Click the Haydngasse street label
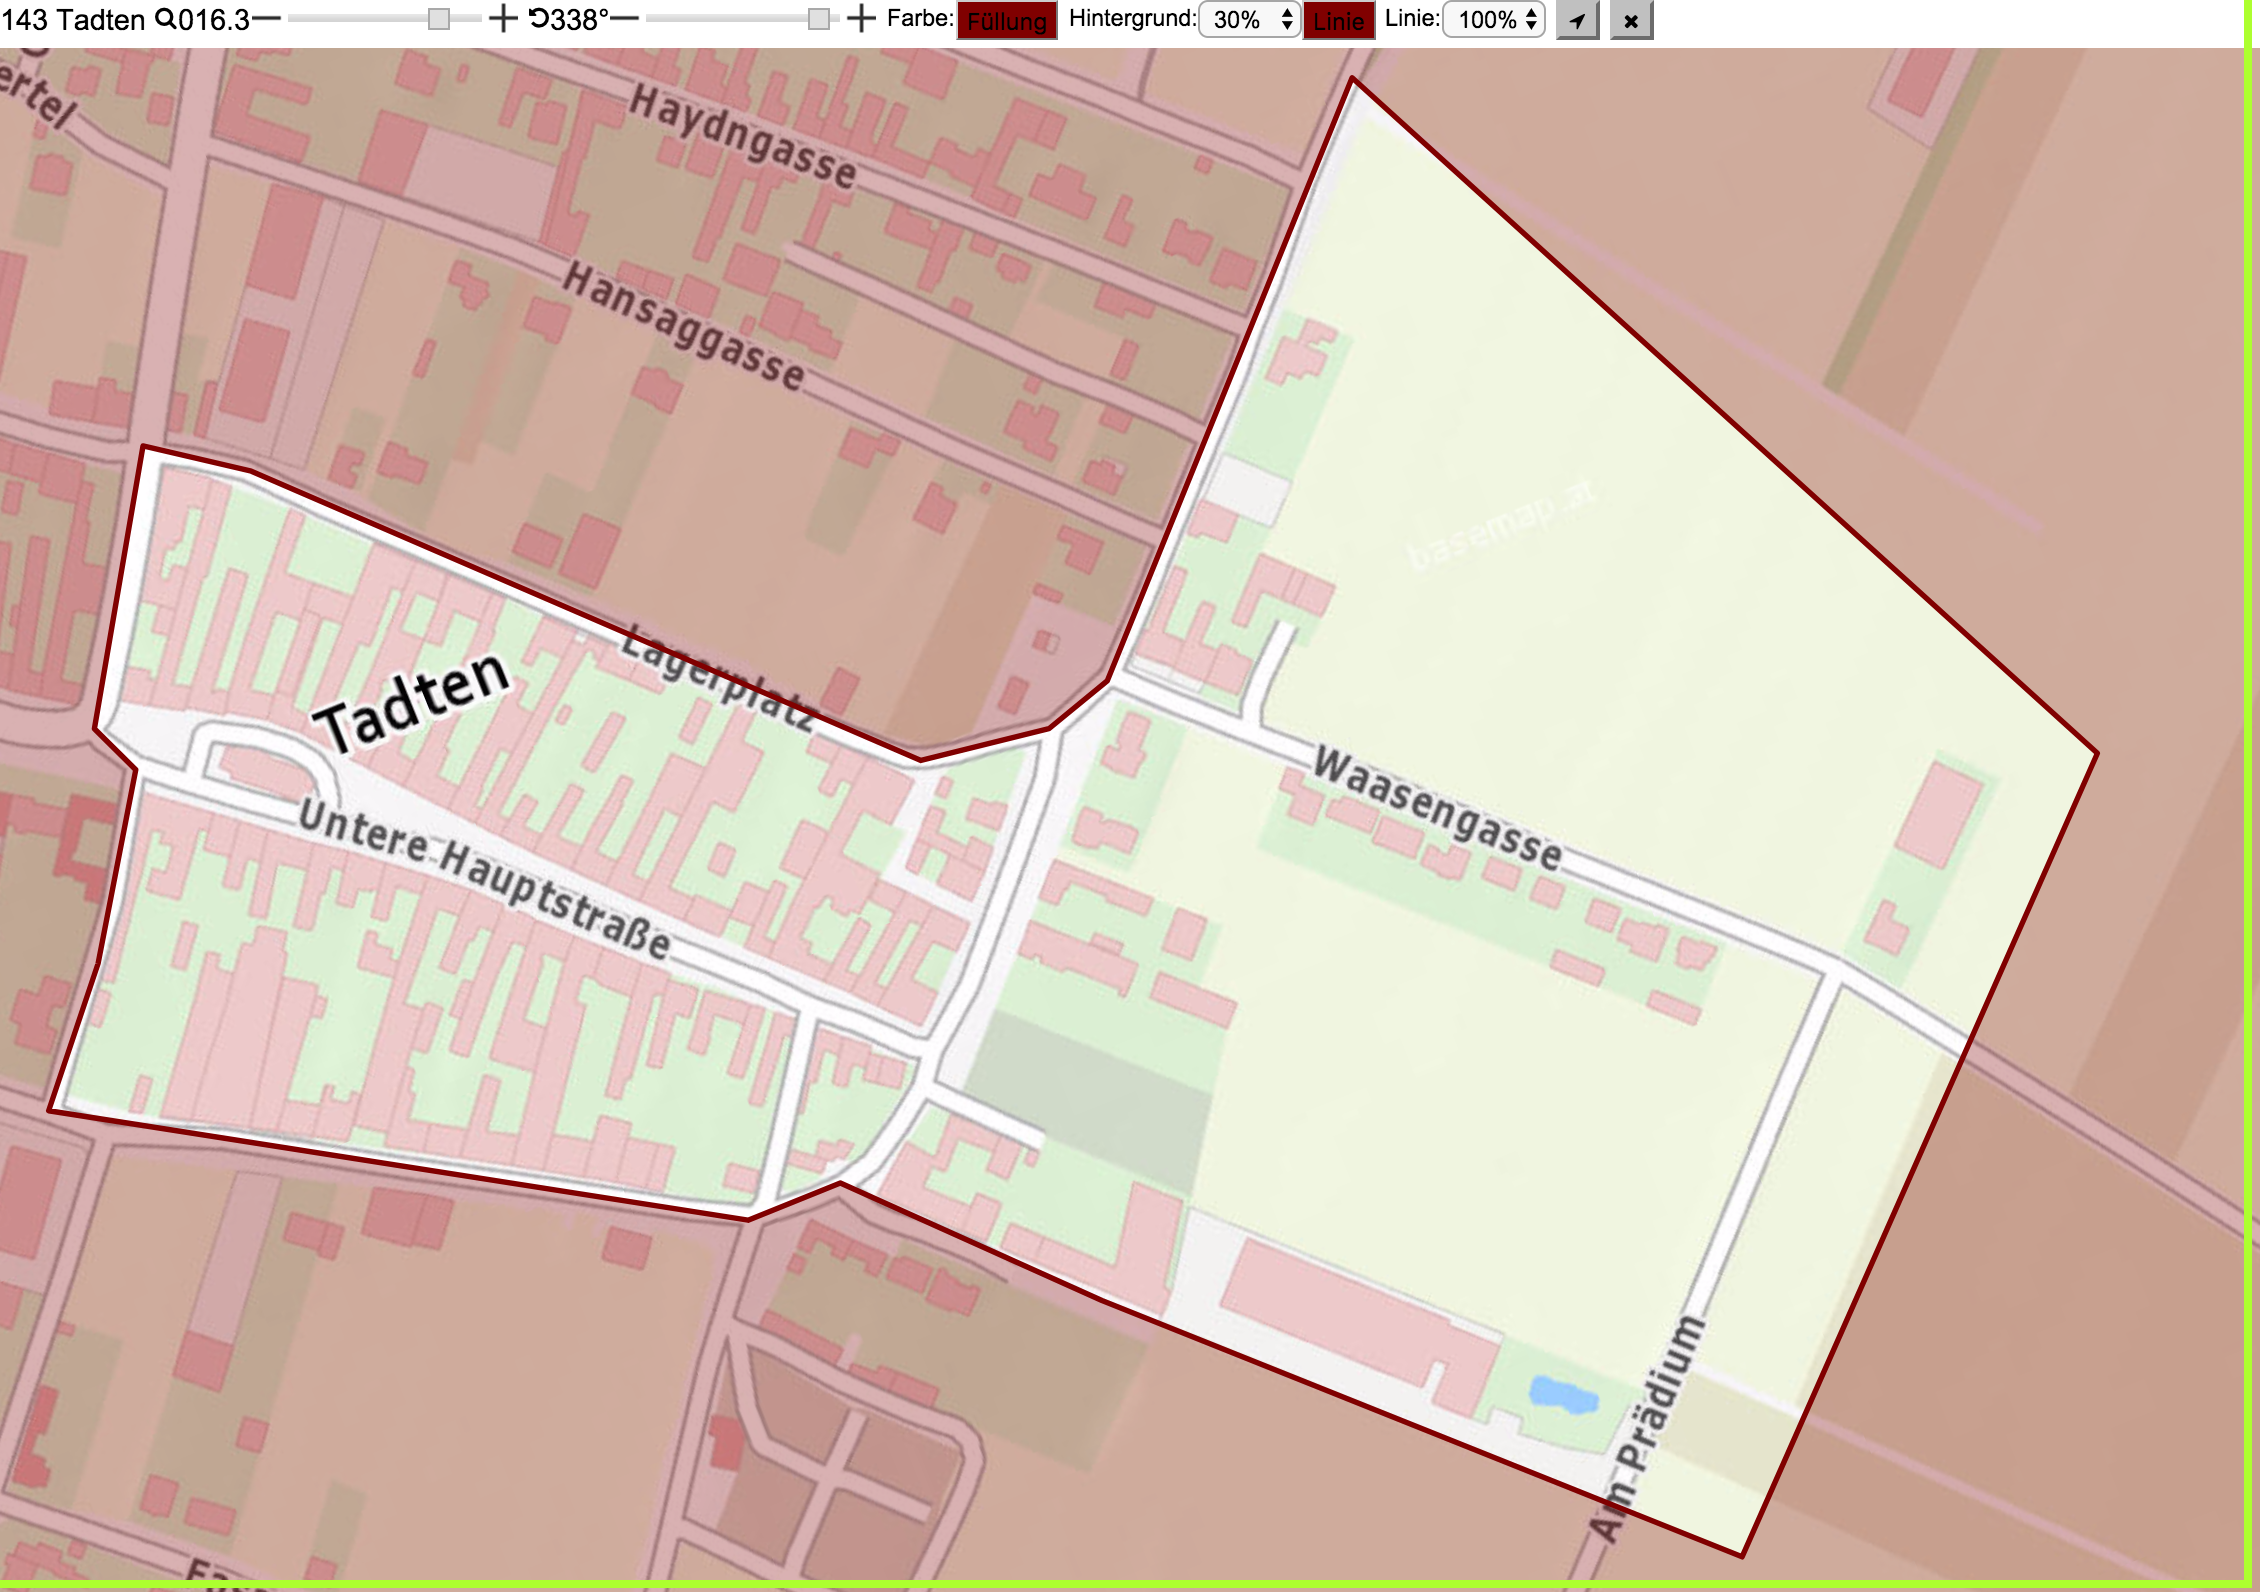 tap(743, 137)
